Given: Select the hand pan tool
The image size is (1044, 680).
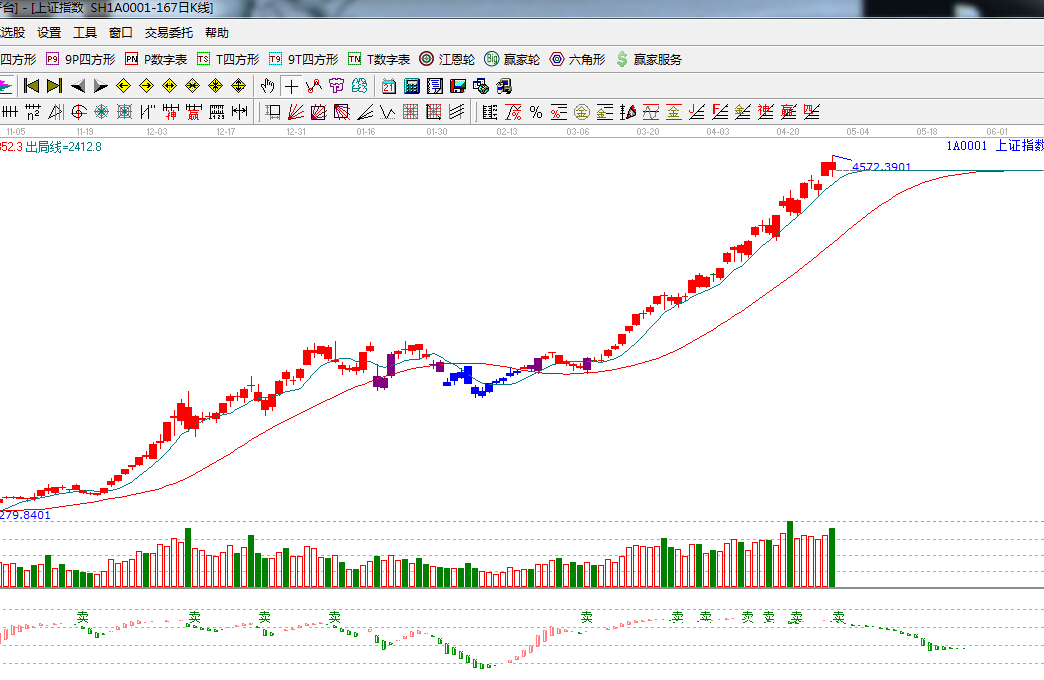Looking at the screenshot, I should 267,85.
